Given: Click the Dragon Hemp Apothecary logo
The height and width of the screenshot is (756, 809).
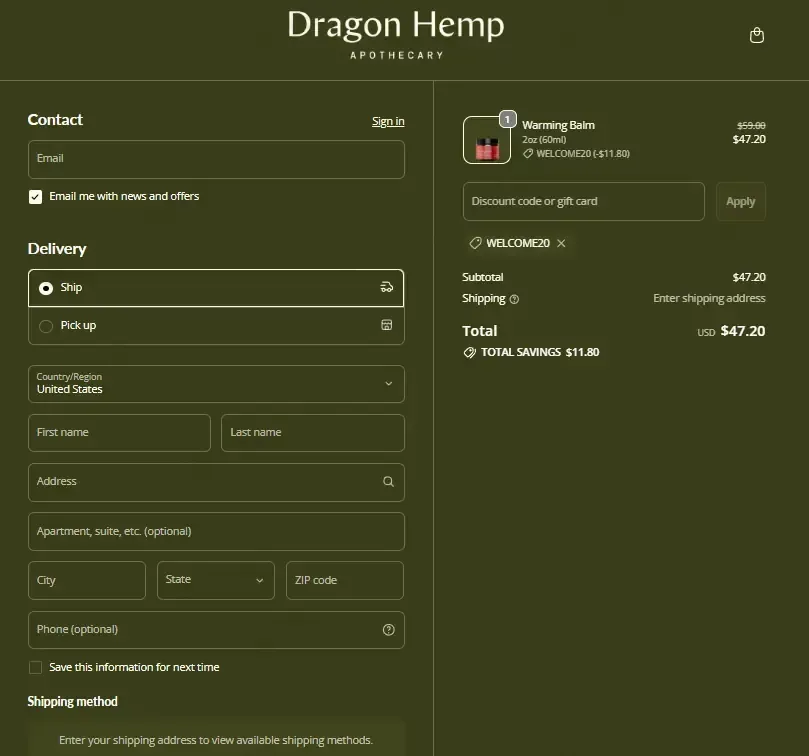Looking at the screenshot, I should coord(396,35).
